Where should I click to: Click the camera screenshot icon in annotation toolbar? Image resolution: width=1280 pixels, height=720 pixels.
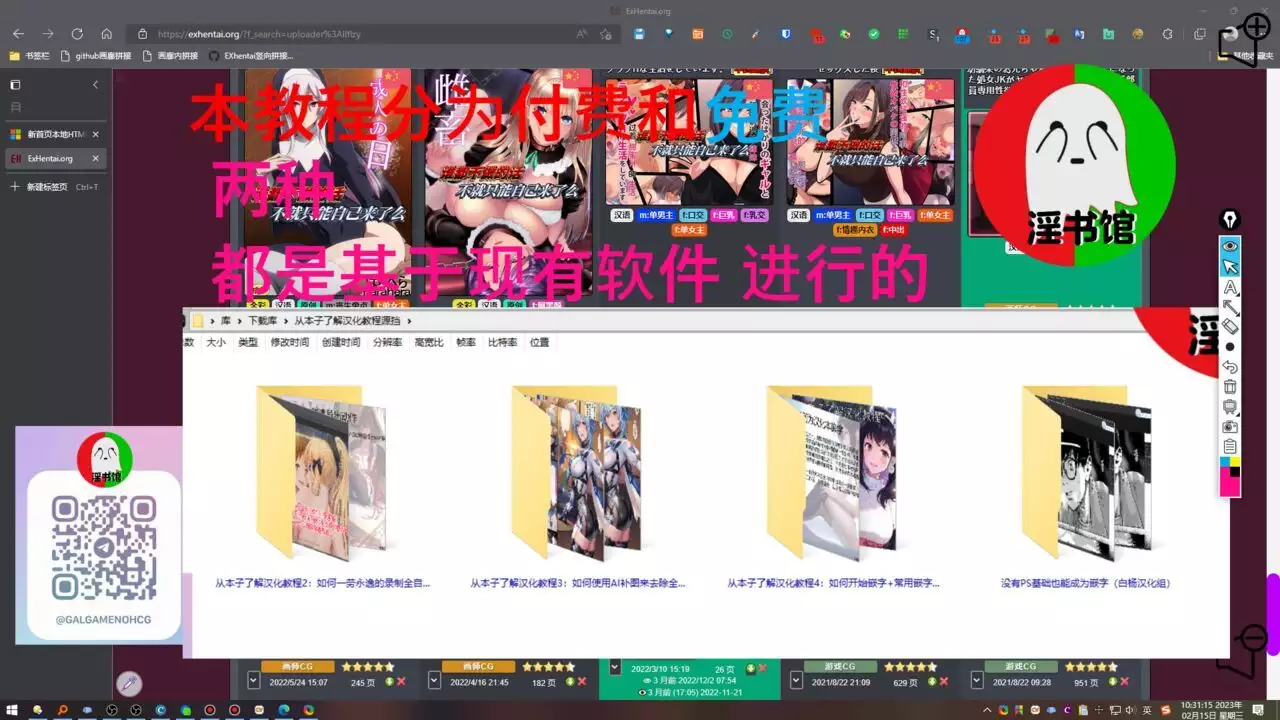pos(1230,427)
